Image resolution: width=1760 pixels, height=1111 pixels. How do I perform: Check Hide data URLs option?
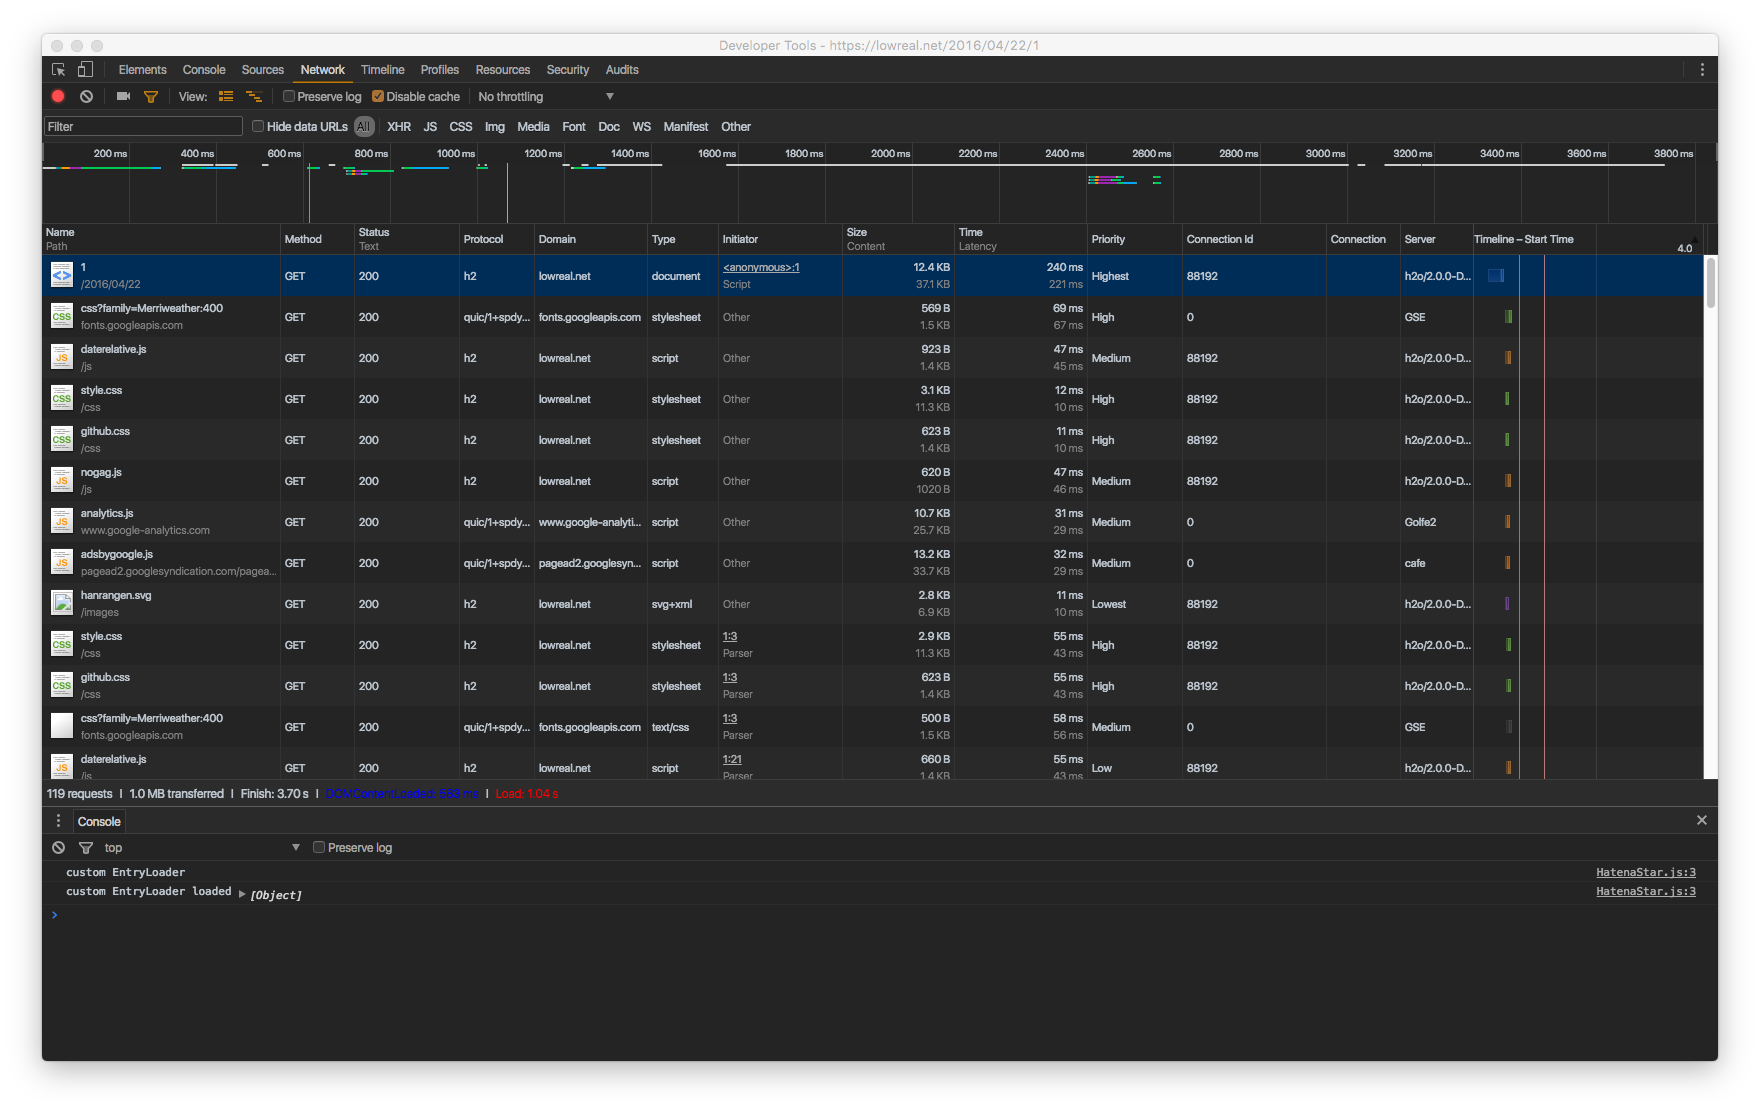point(258,127)
